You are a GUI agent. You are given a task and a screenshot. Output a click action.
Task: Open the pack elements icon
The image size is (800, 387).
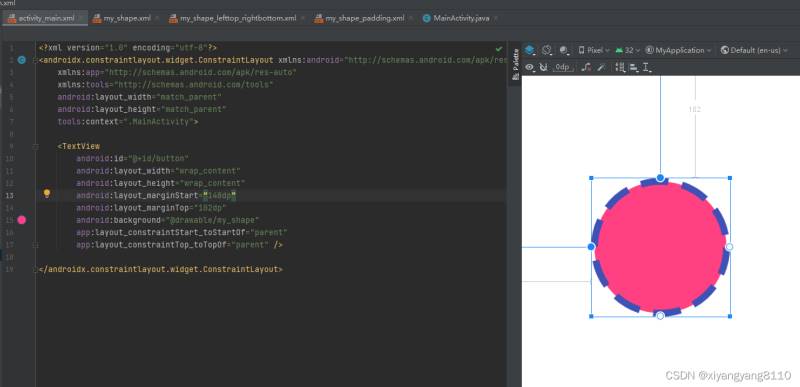click(620, 67)
